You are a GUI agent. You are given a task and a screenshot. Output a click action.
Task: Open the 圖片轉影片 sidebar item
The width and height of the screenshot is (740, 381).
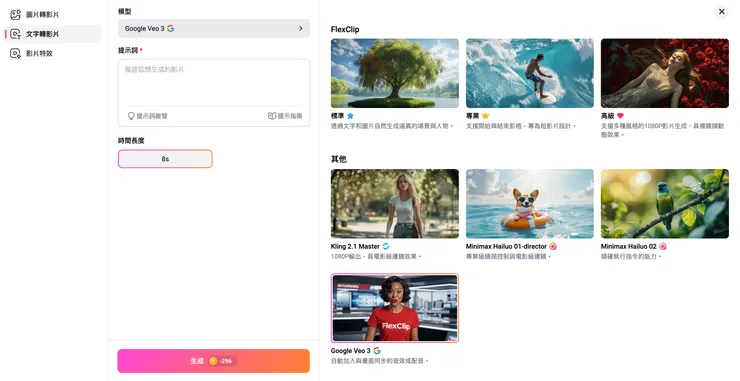(x=53, y=15)
